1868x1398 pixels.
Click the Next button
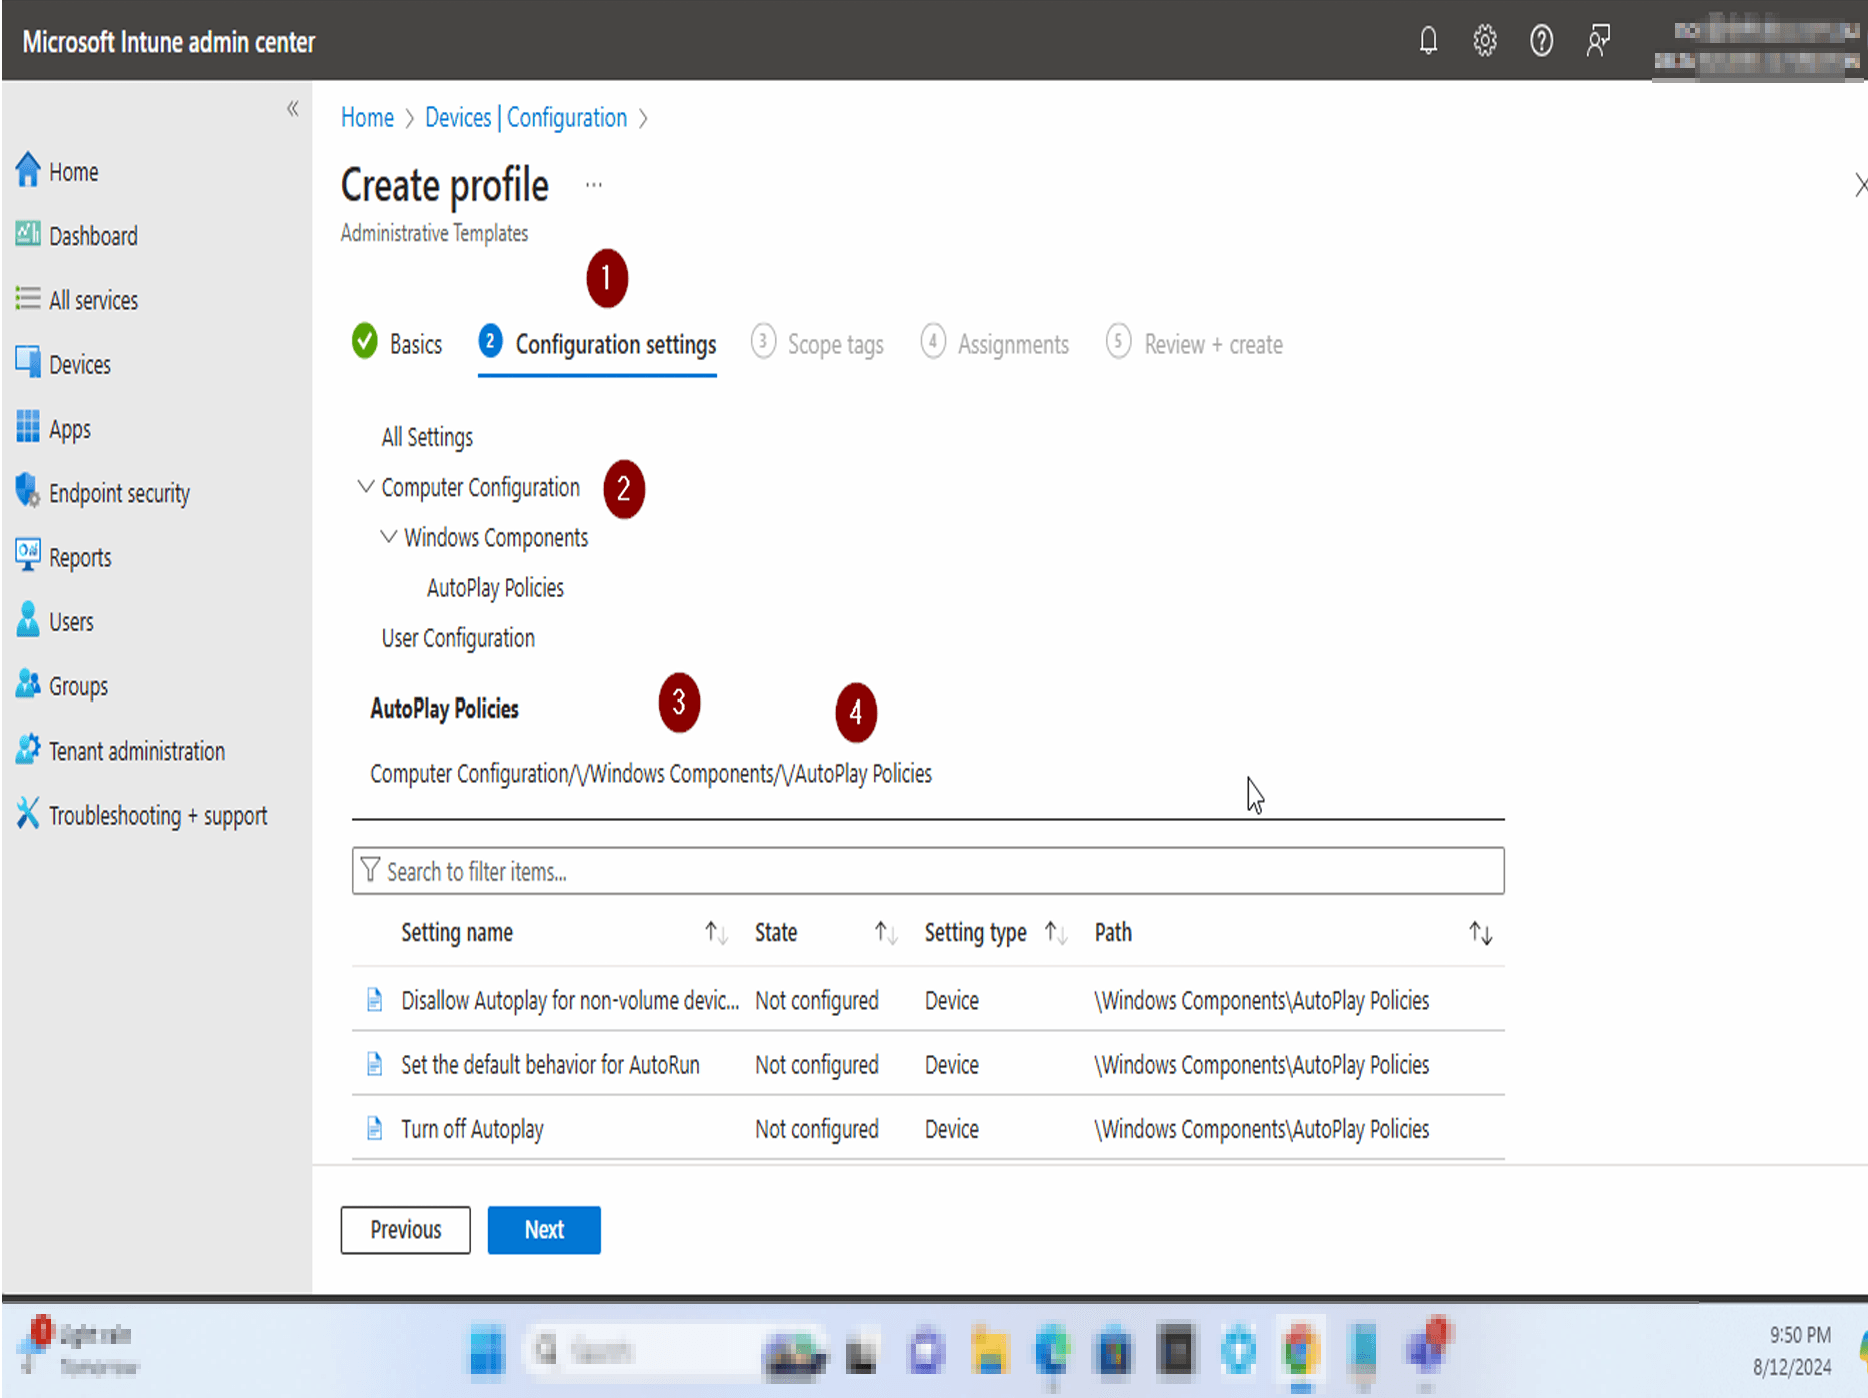[544, 1229]
